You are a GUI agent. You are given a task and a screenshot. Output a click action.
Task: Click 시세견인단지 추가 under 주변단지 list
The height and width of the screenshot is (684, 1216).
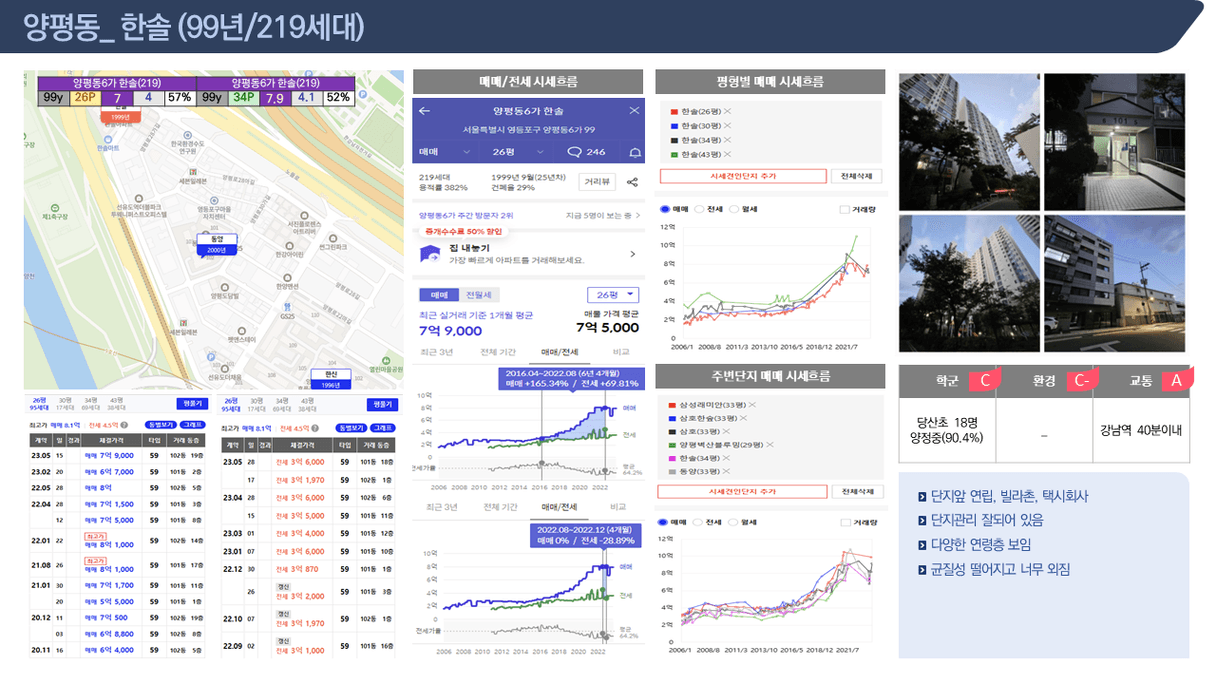pos(743,491)
